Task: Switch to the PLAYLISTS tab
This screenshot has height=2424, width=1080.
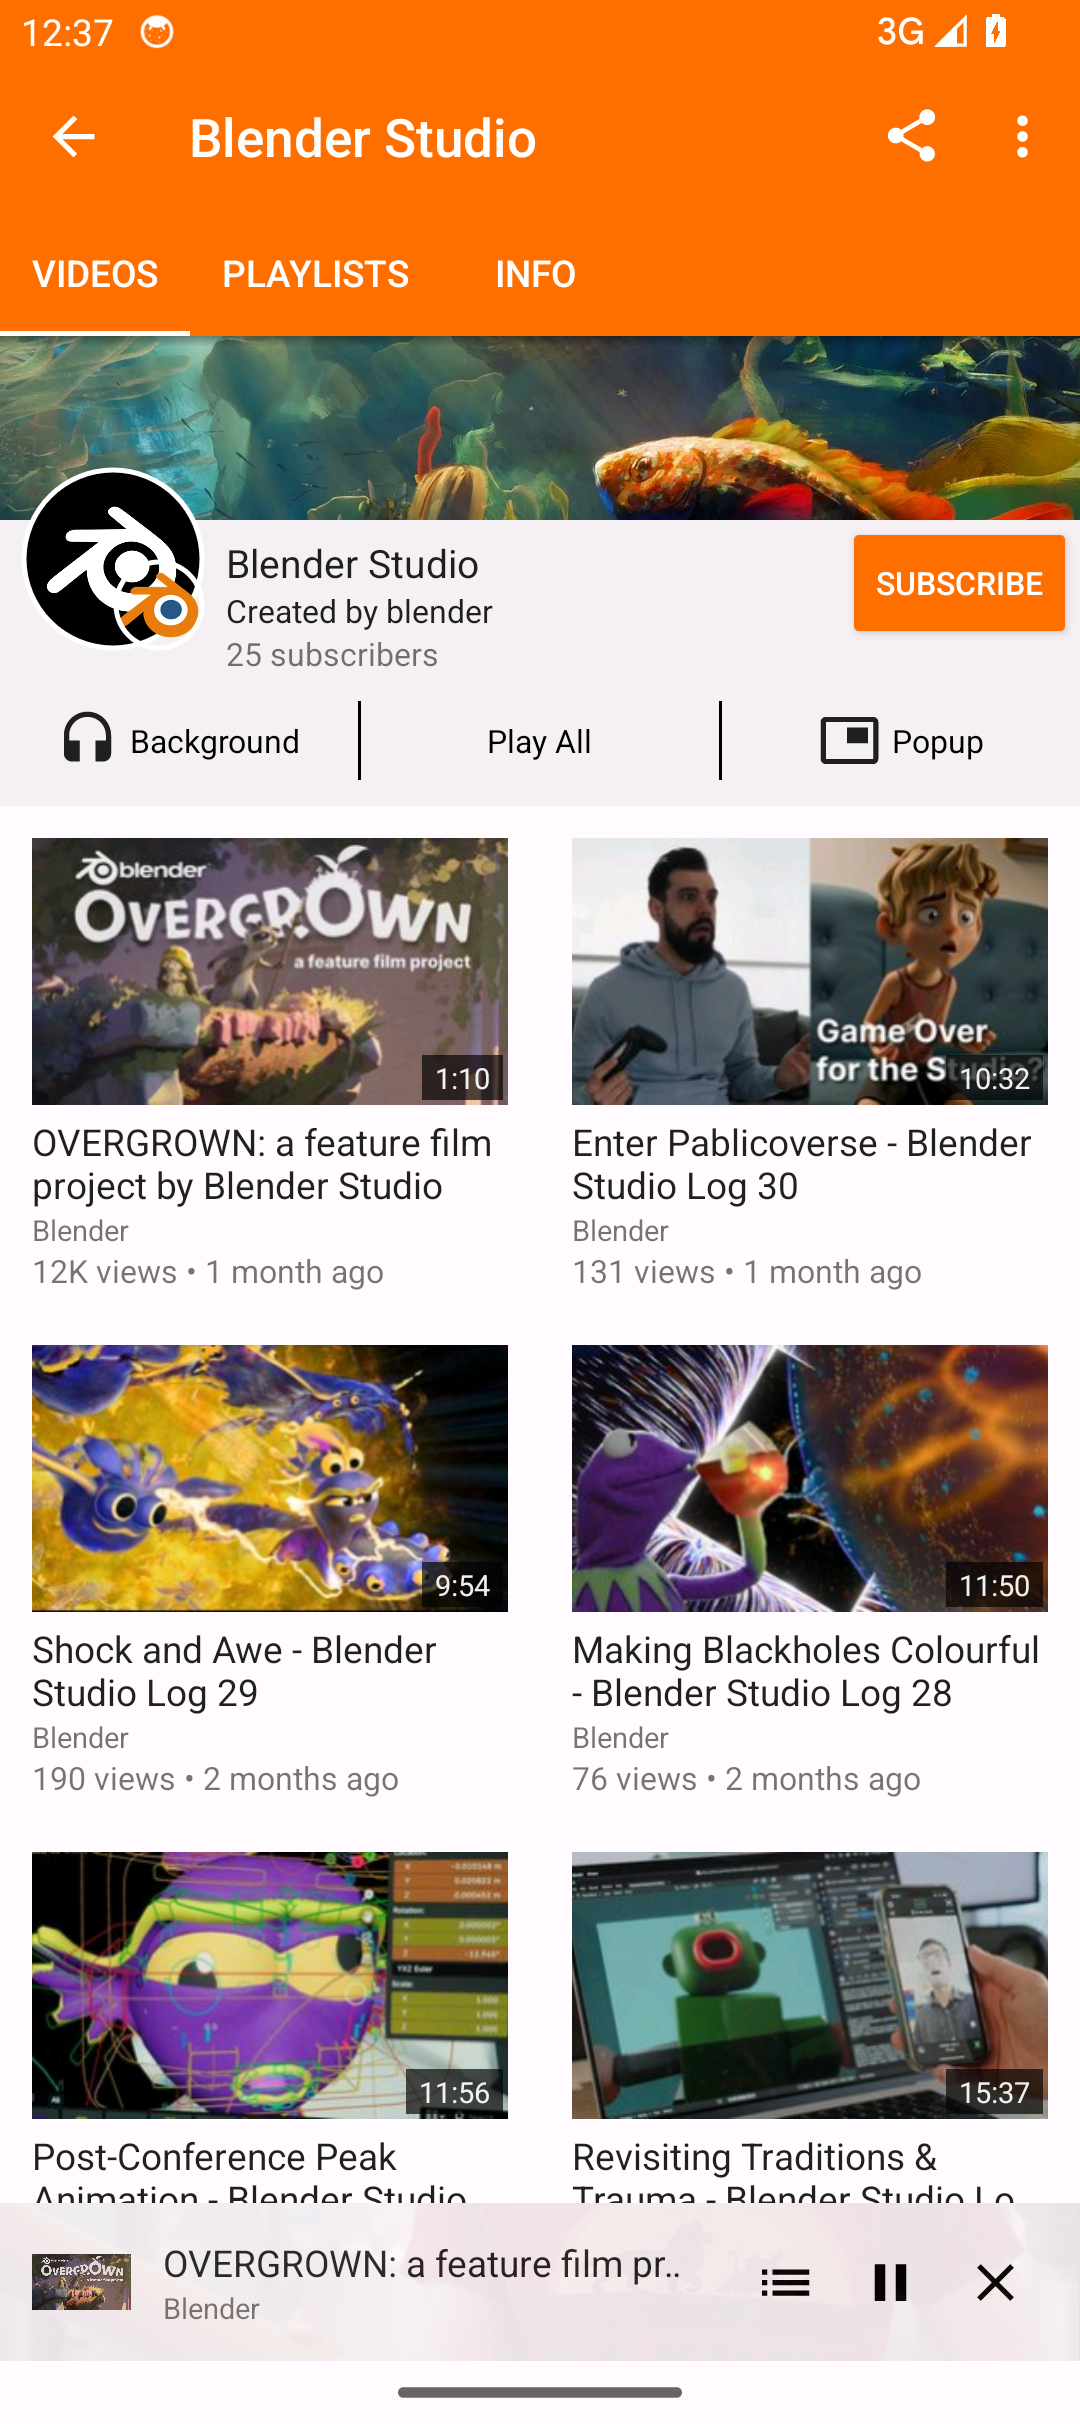Action: [316, 273]
